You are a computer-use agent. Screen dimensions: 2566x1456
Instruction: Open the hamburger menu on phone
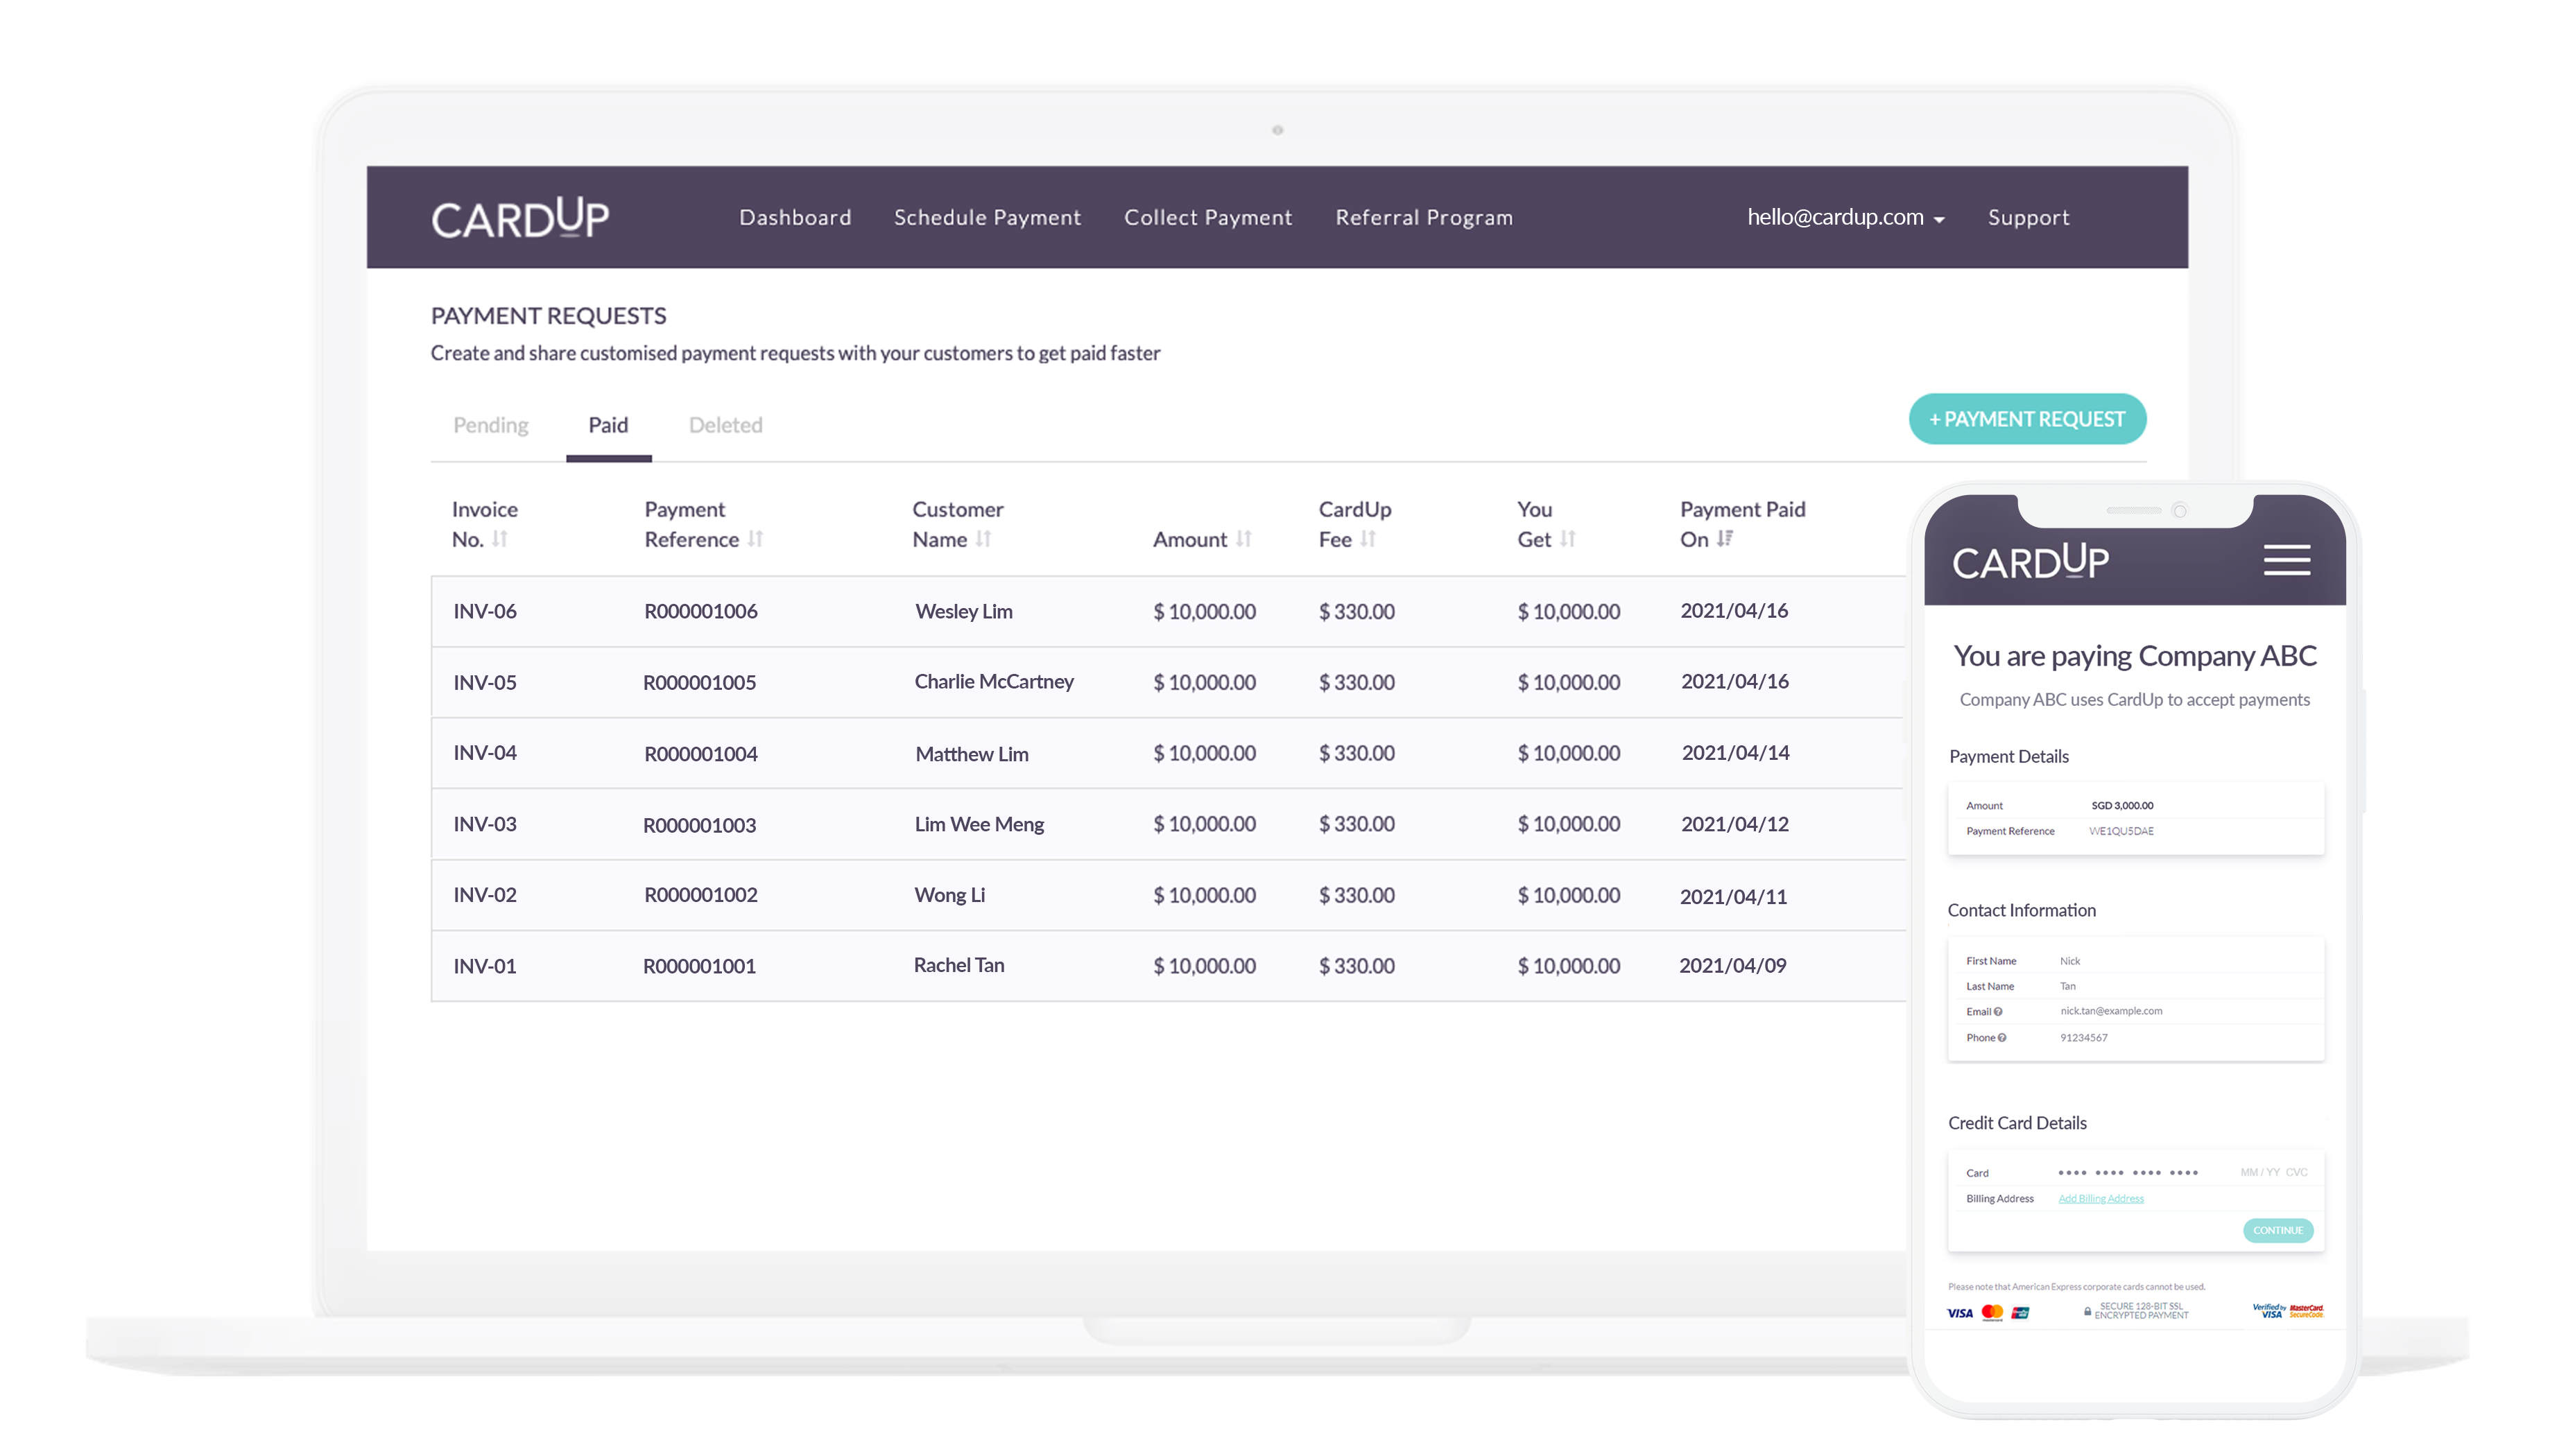coord(2286,560)
